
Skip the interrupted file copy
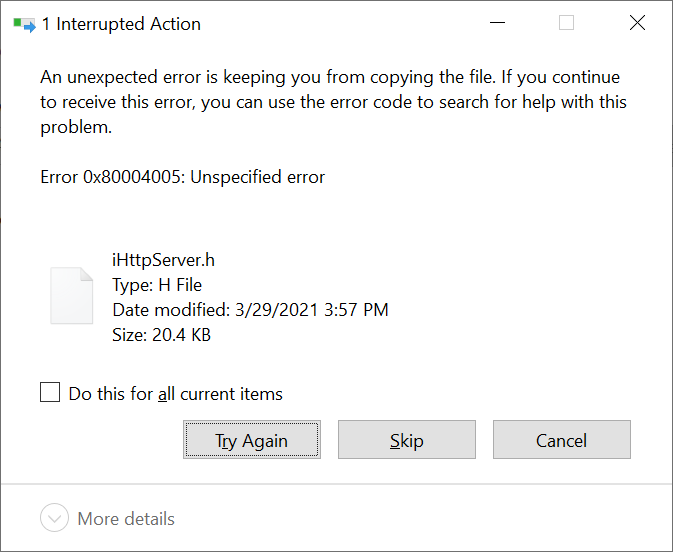(x=406, y=440)
